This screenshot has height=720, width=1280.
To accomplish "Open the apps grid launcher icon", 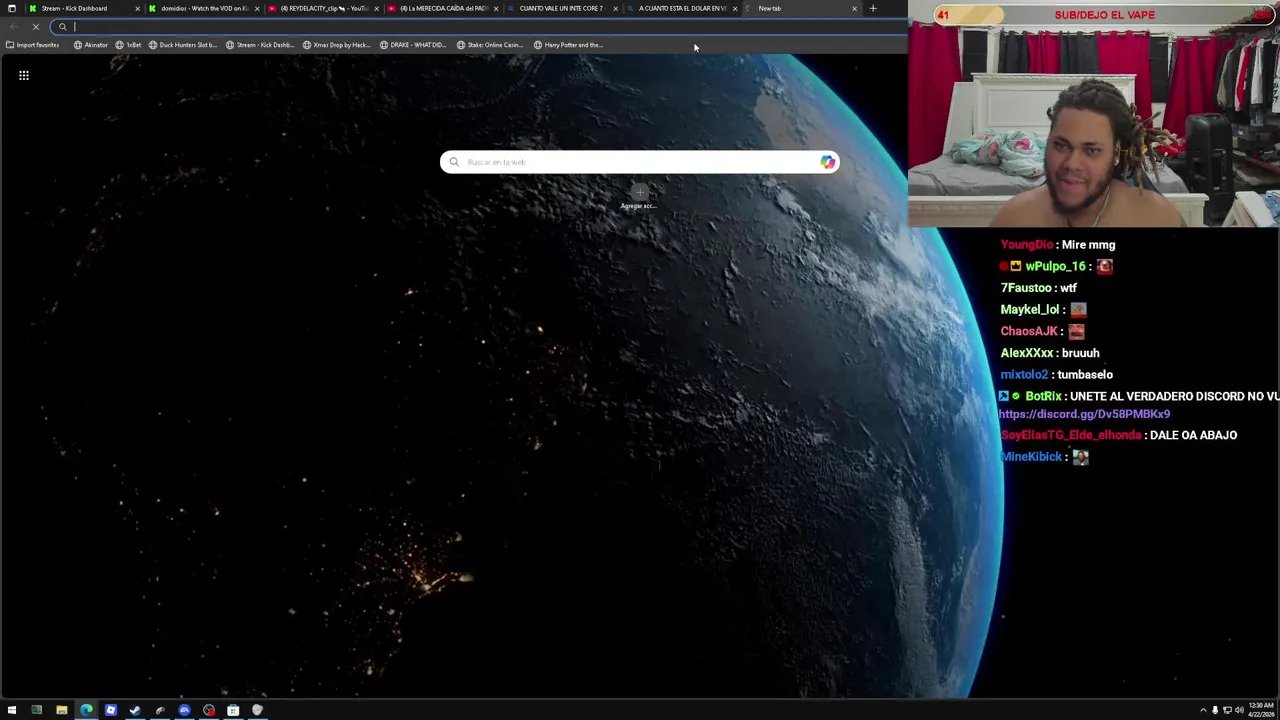I will [x=24, y=75].
